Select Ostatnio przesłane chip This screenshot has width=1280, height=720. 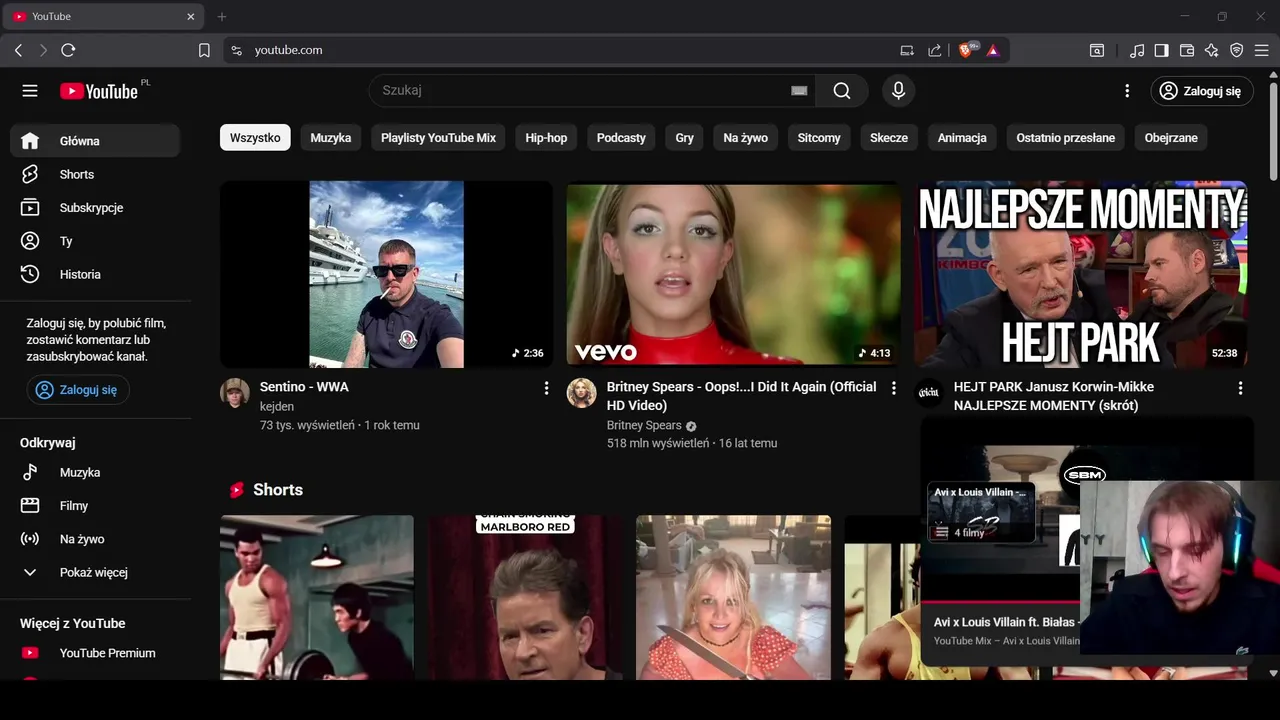click(1066, 138)
